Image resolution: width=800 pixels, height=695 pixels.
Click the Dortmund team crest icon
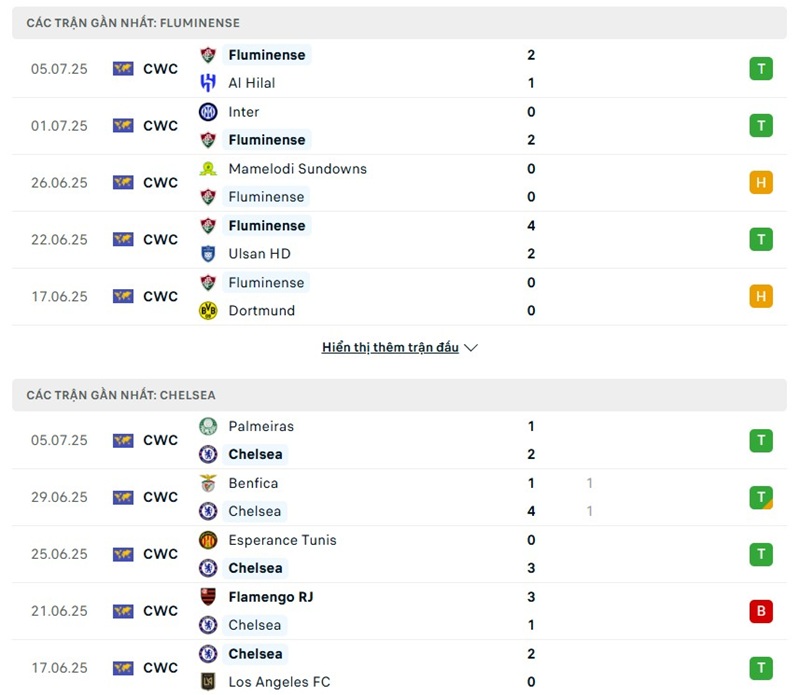click(208, 311)
